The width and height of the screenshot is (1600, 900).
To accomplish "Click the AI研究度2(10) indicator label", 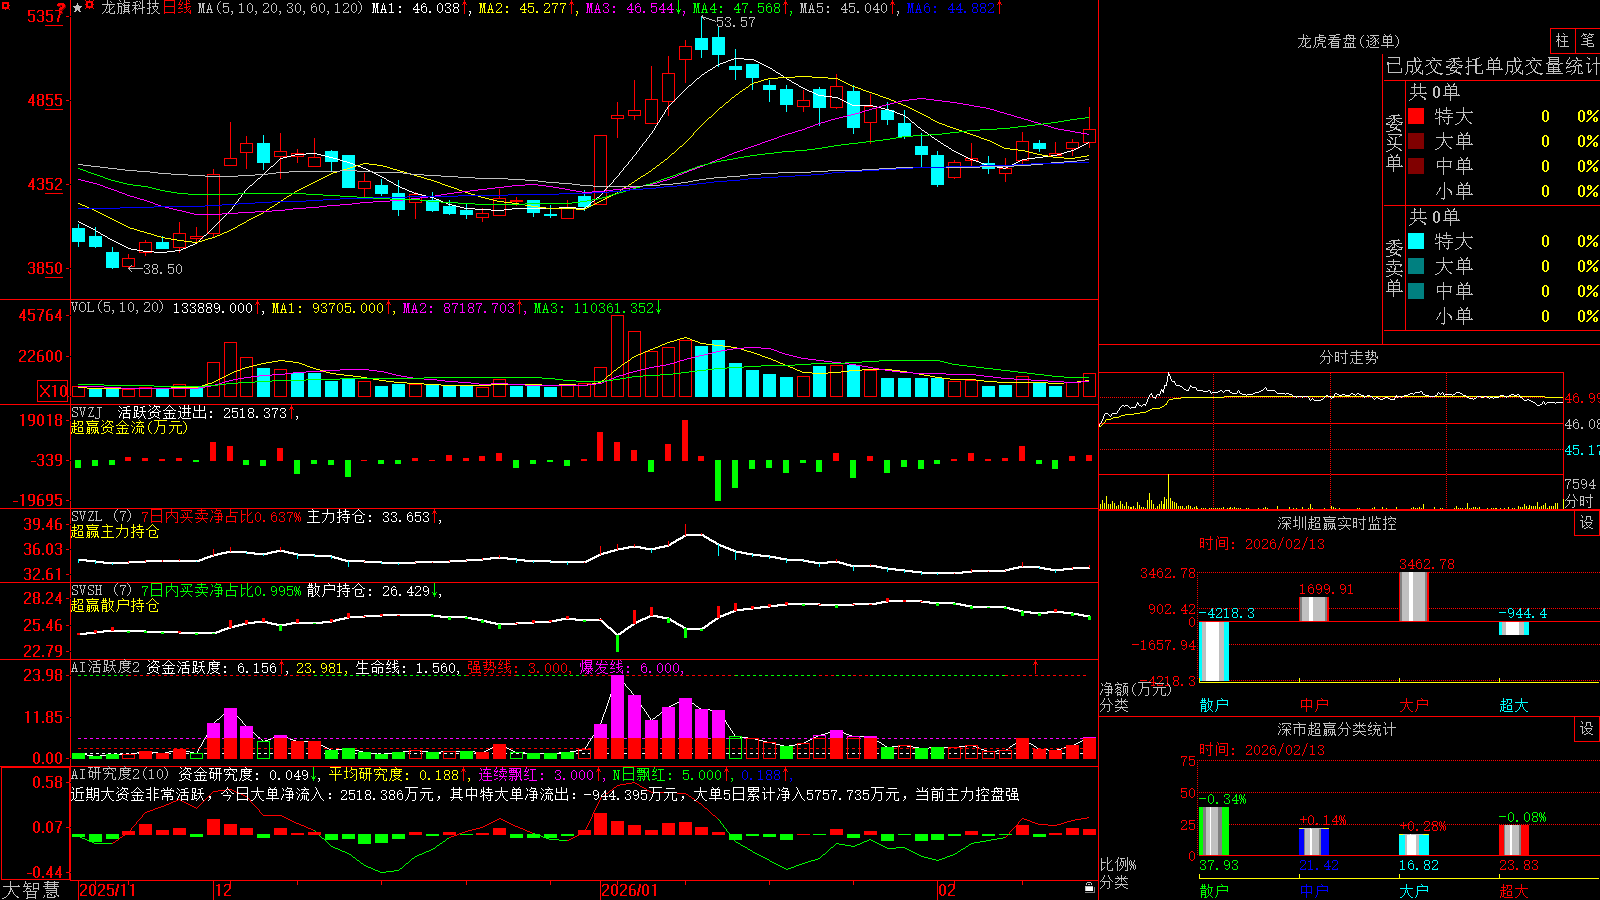I will [x=121, y=775].
